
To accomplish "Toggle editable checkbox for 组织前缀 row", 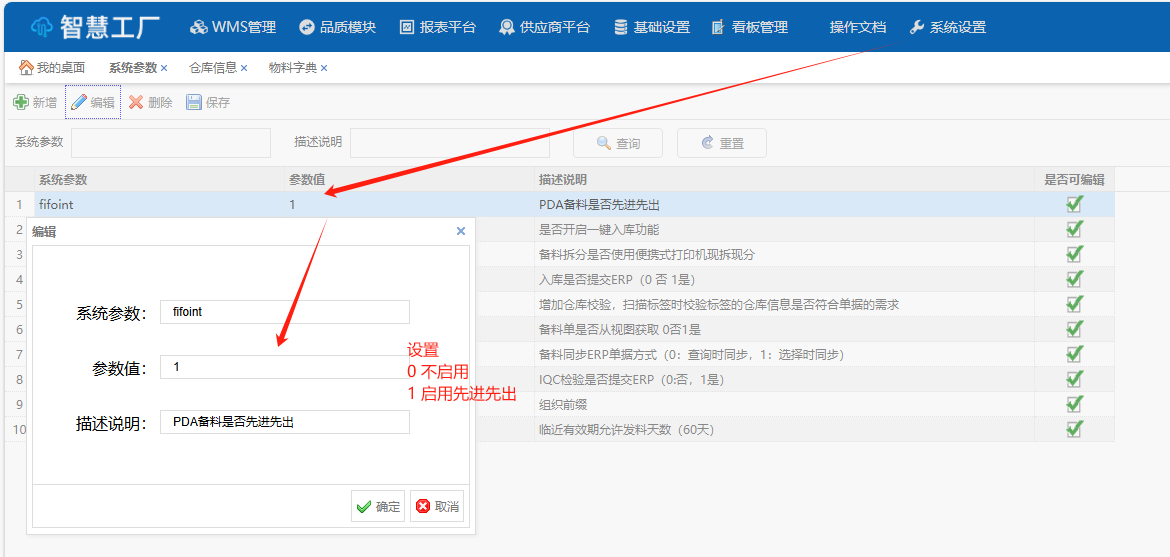I will 1074,404.
